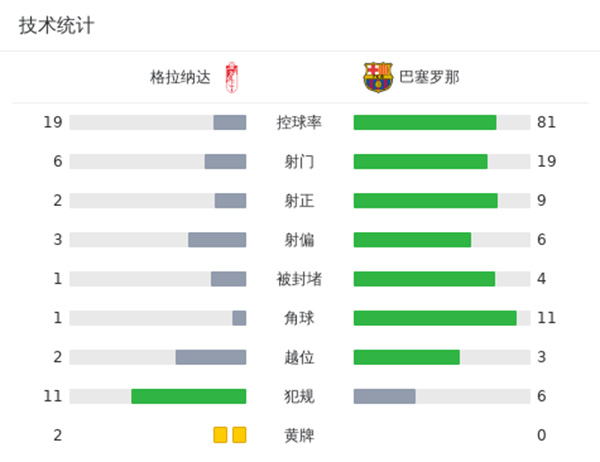
Task: Click the 黄牌 yellow card label
Action: point(299,435)
